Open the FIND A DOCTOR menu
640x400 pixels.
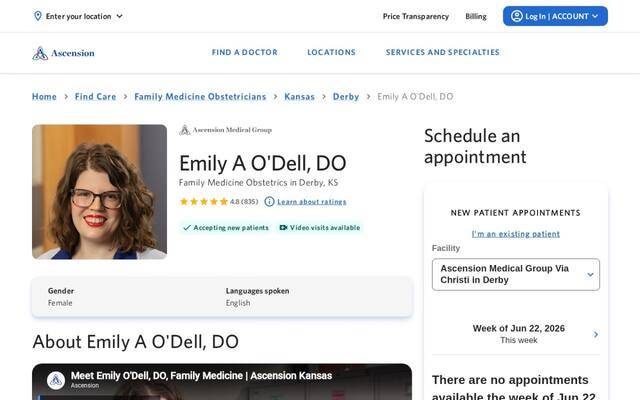tap(244, 52)
